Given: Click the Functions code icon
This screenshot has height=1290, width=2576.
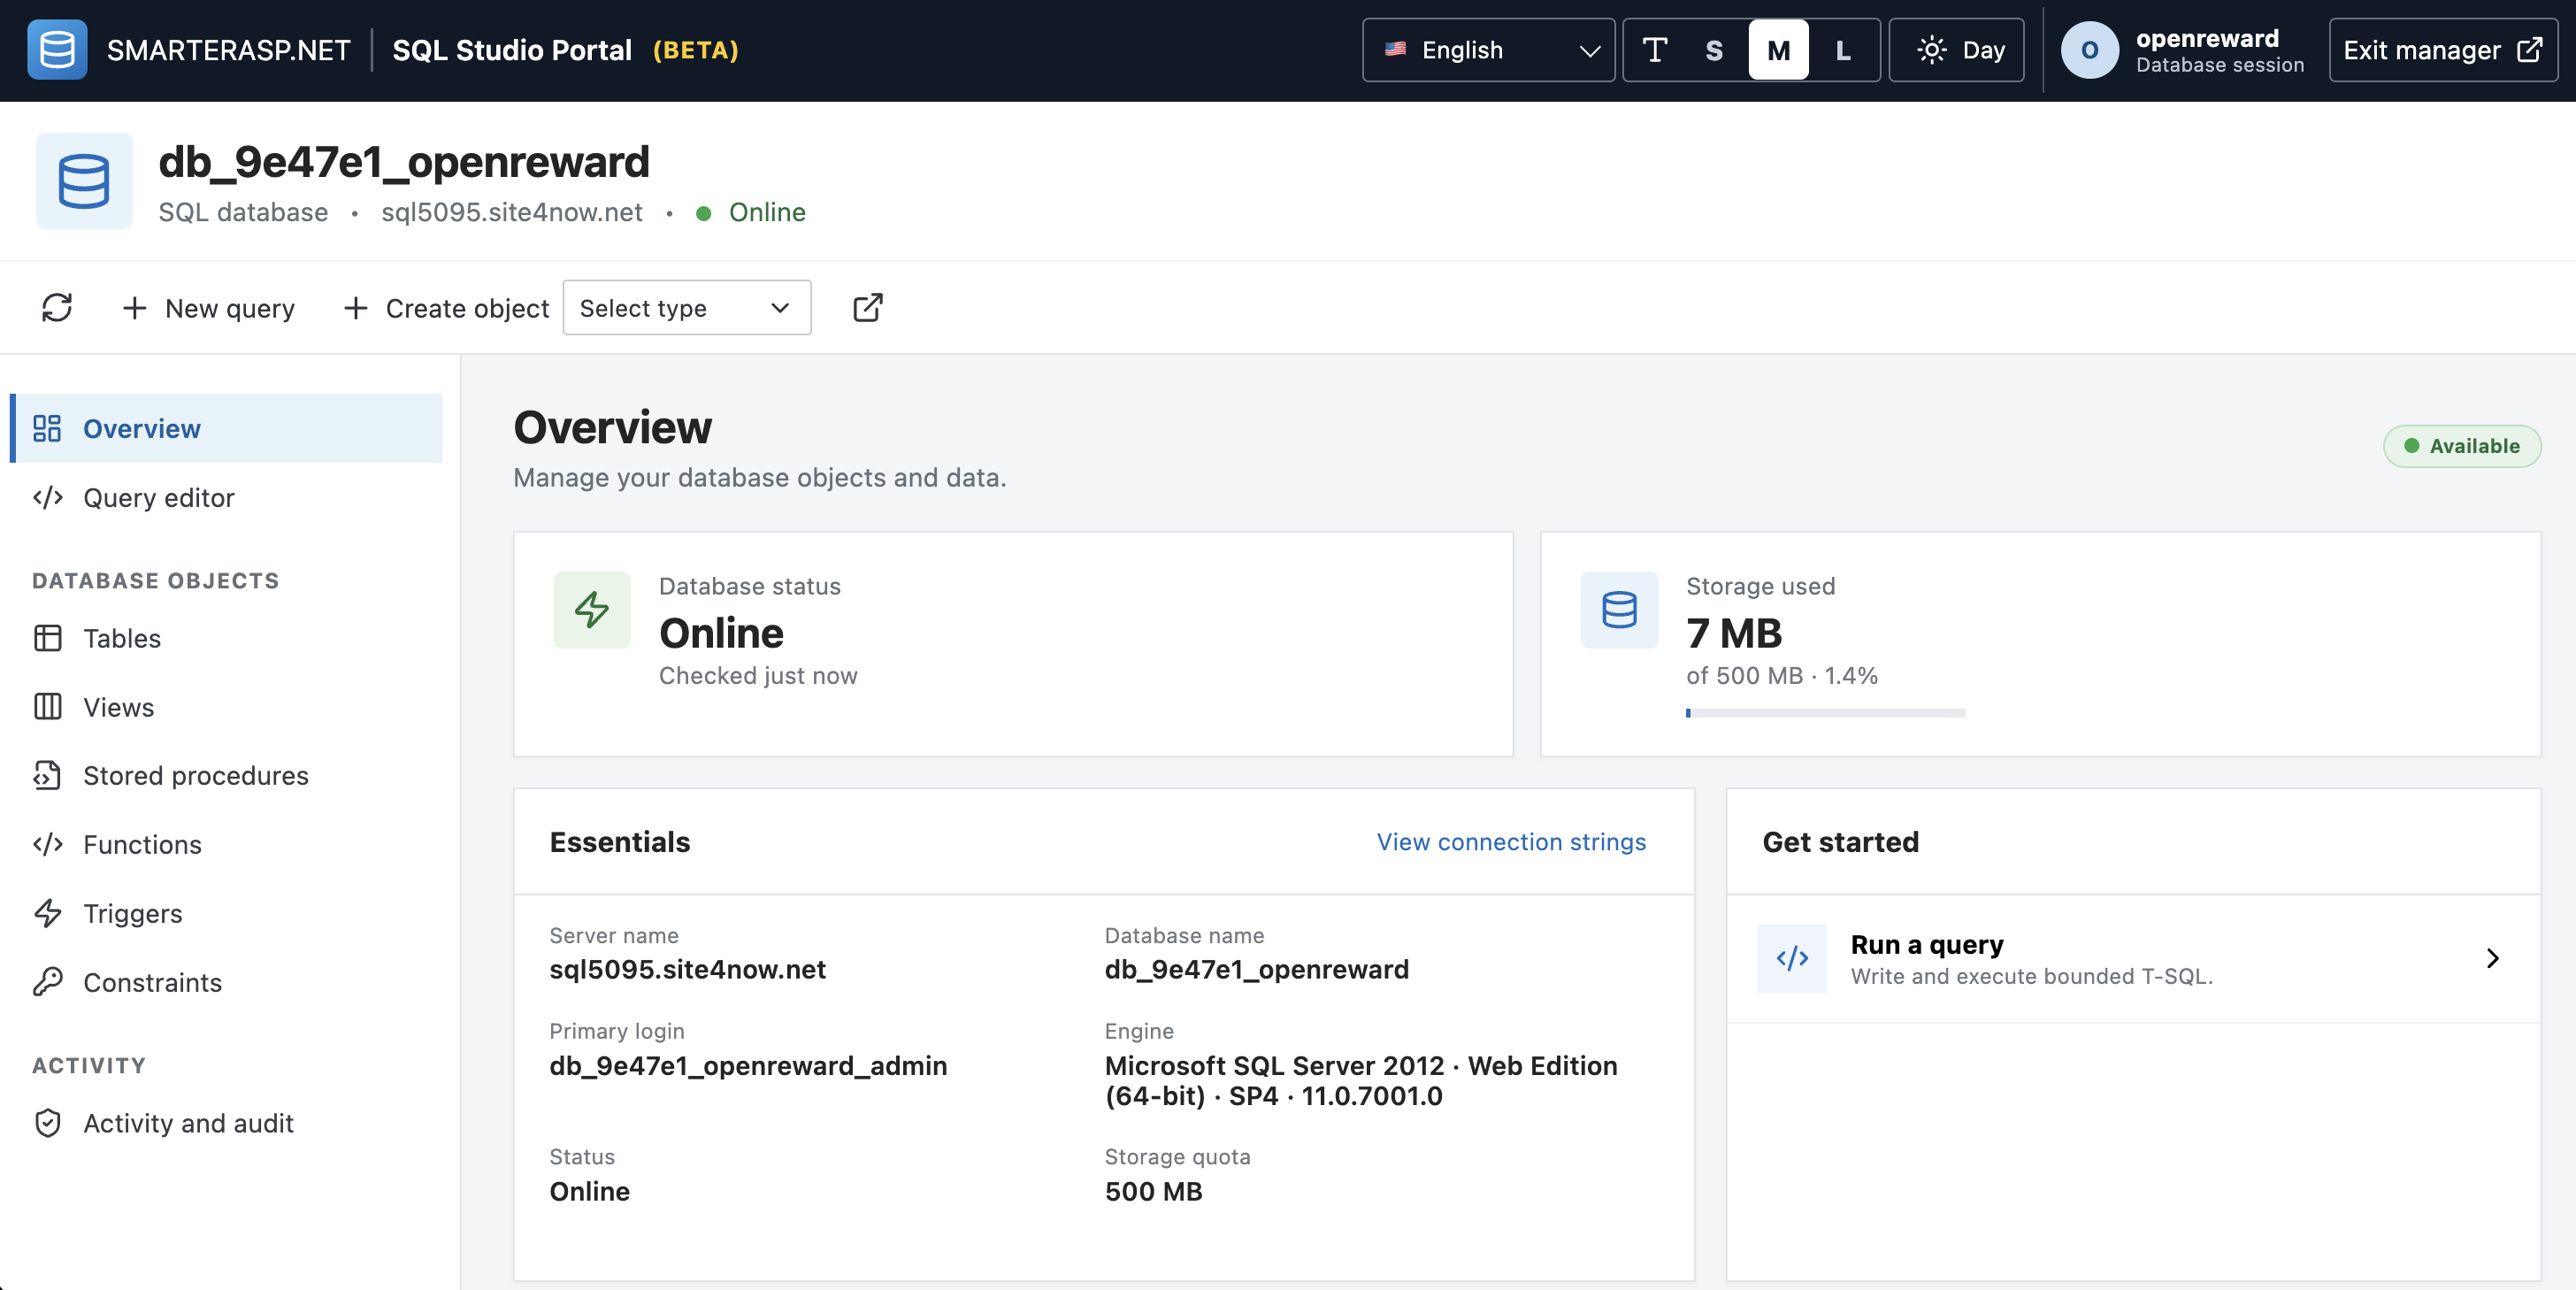Looking at the screenshot, I should pyautogui.click(x=47, y=845).
